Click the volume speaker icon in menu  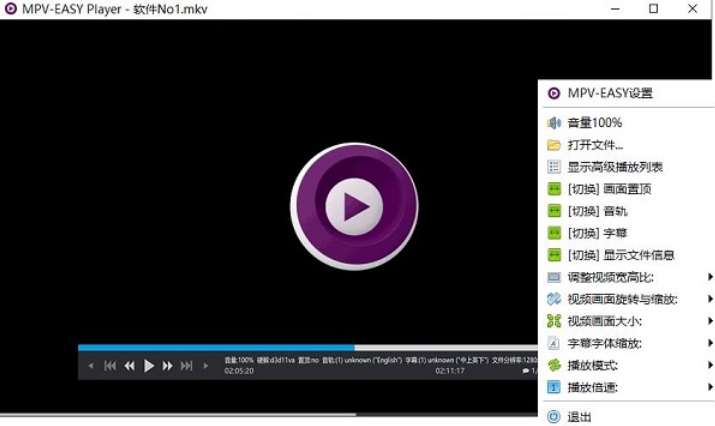click(x=554, y=123)
